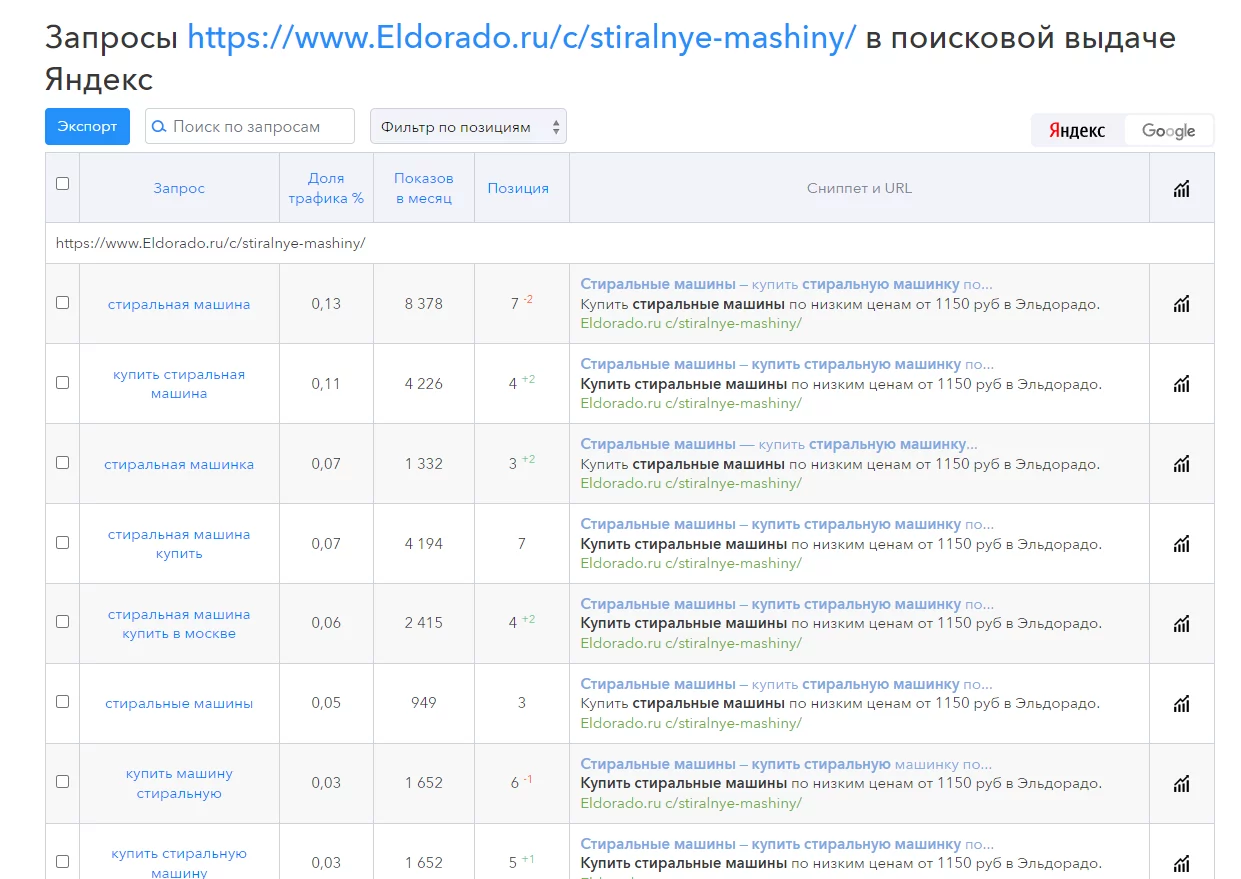Click the traffic share value '0,06'

tap(326, 622)
